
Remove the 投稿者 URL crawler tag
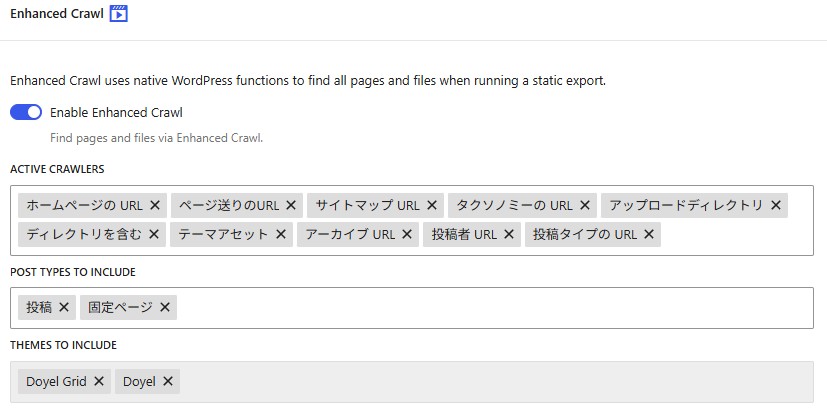tap(509, 234)
